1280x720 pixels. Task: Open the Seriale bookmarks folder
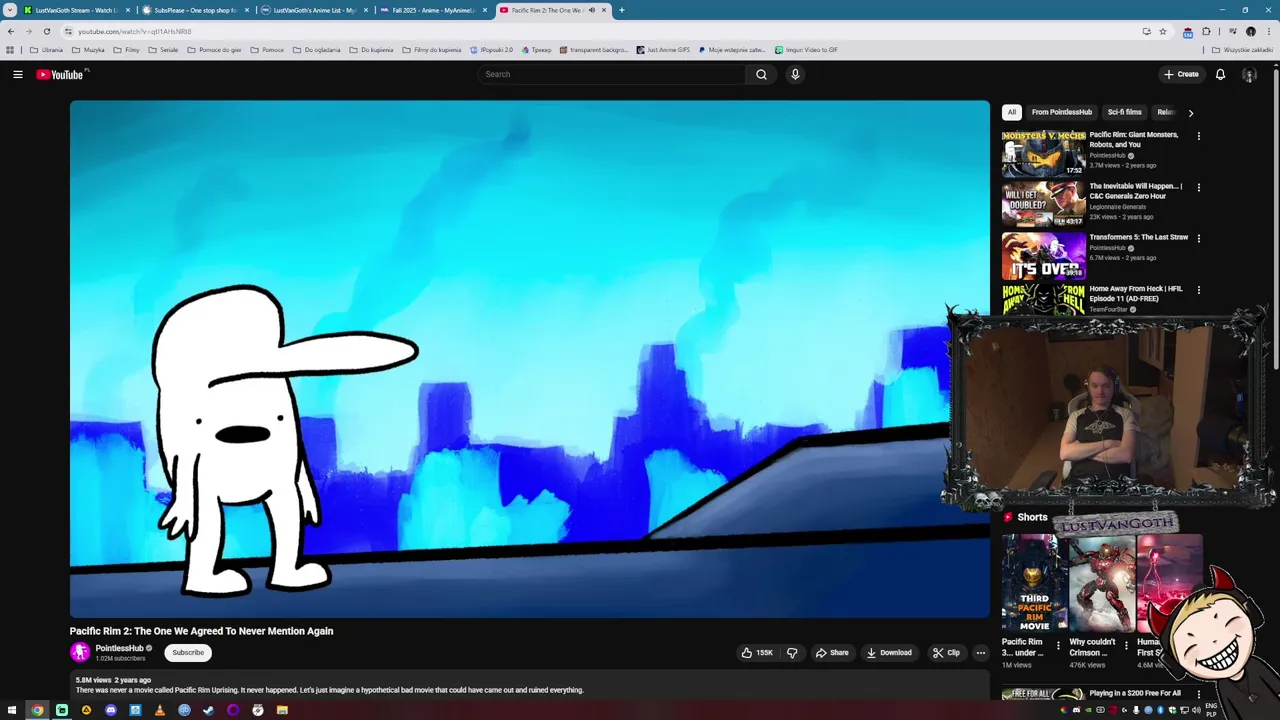[x=163, y=49]
